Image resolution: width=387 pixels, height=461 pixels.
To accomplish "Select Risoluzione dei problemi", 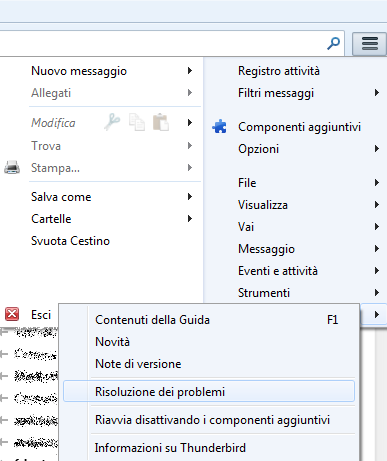I will click(209, 391).
